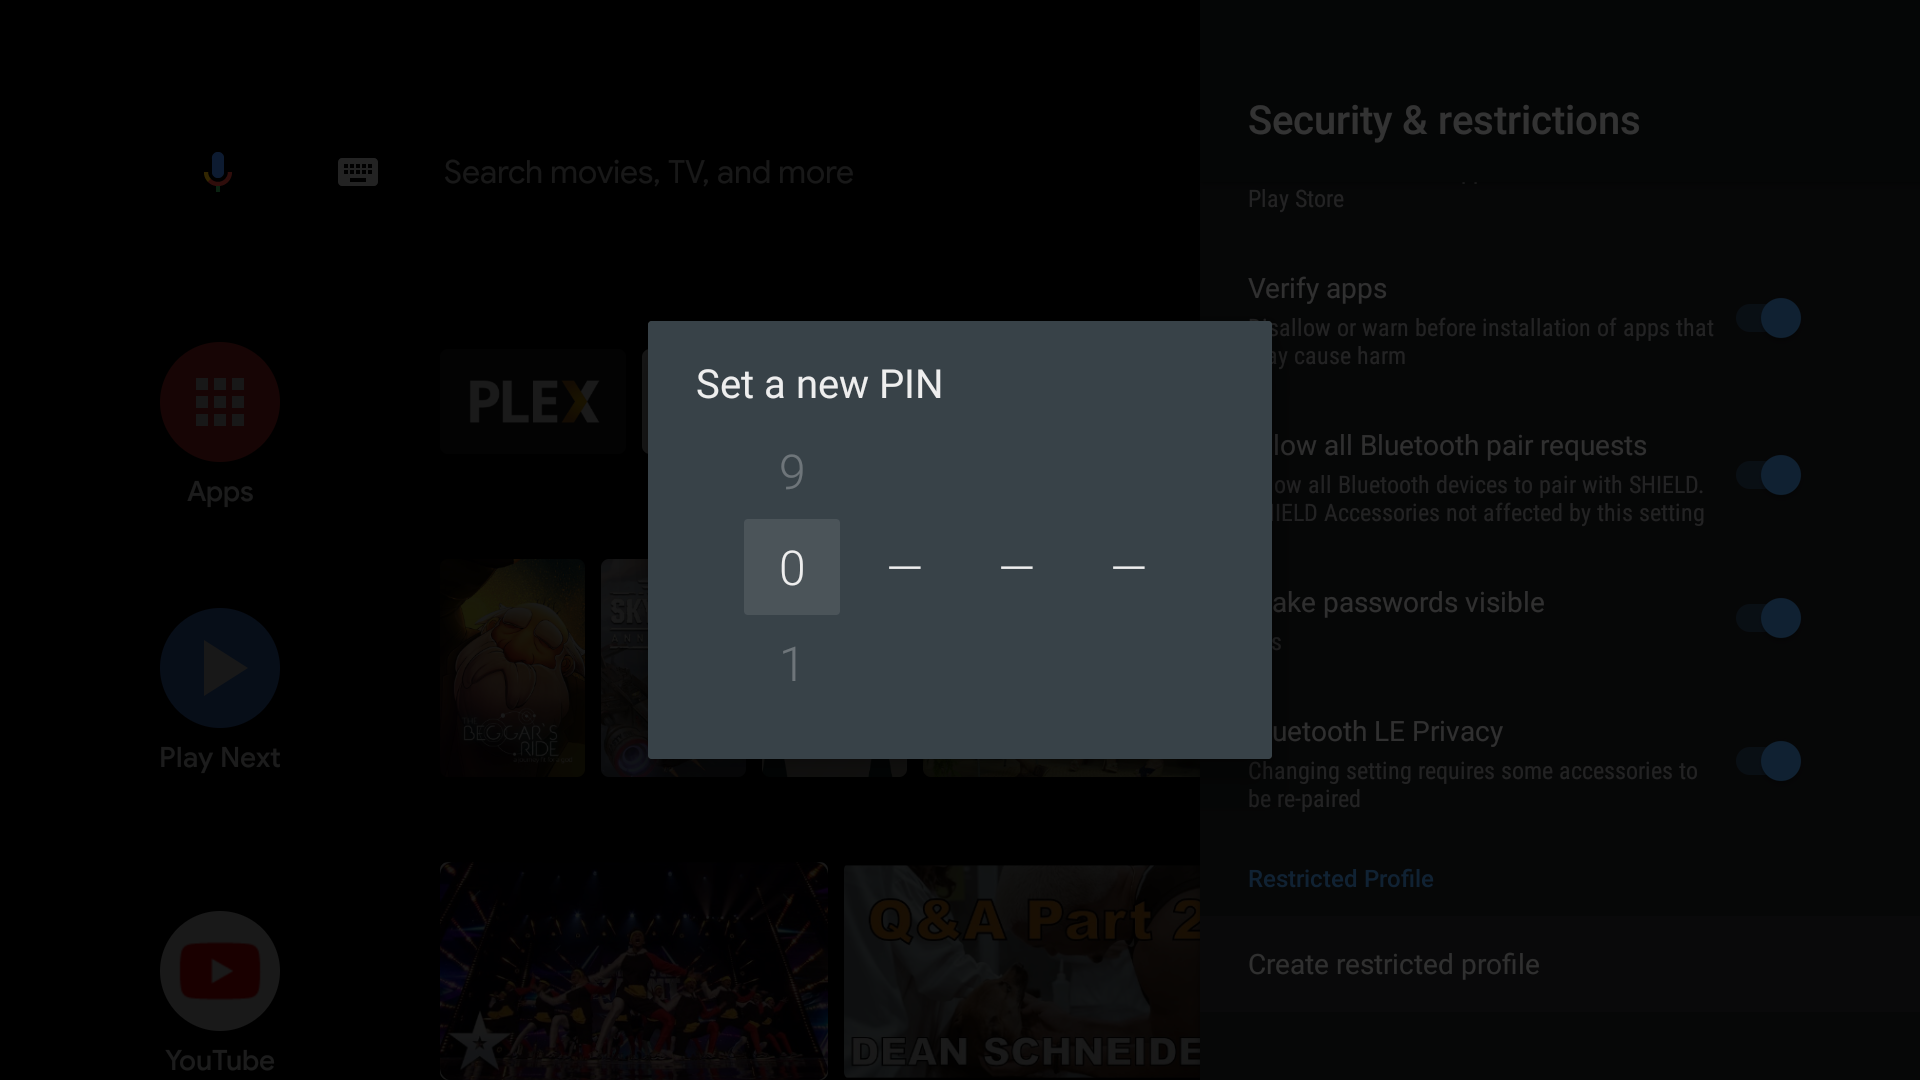Open the Restricted Profile section
Screen dimensions: 1920x1080
coord(1340,879)
